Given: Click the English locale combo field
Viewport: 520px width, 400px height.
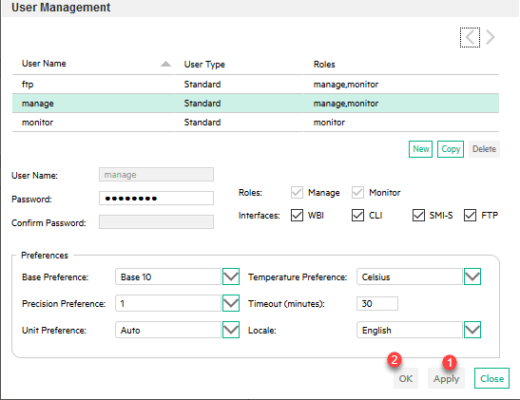Looking at the screenshot, I should 410,330.
